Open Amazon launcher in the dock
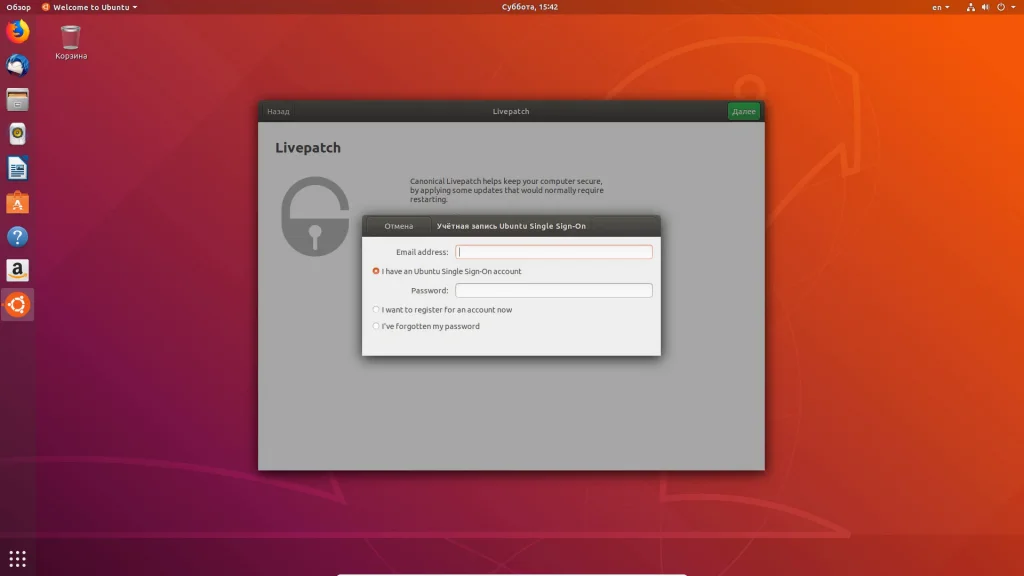This screenshot has width=1024, height=576. (x=18, y=270)
